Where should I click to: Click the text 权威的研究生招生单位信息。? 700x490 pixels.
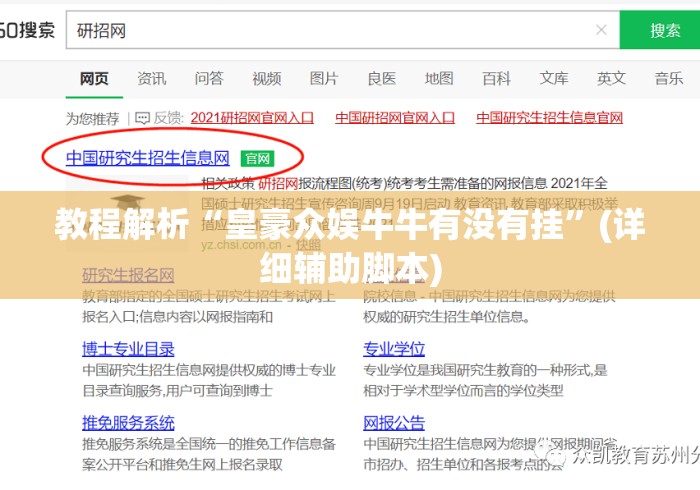pos(447,317)
